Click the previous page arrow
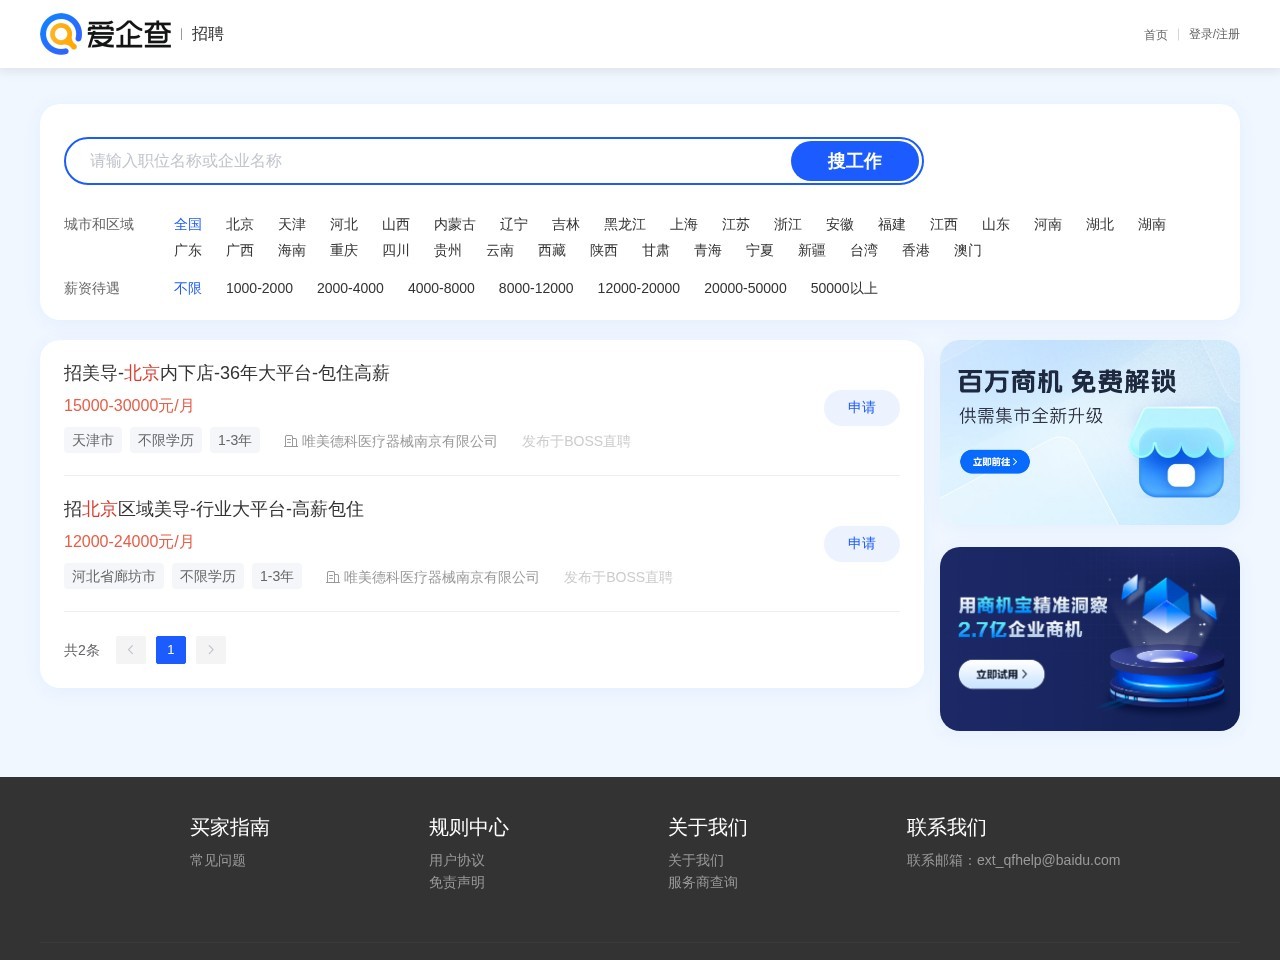The height and width of the screenshot is (960, 1280). point(131,650)
